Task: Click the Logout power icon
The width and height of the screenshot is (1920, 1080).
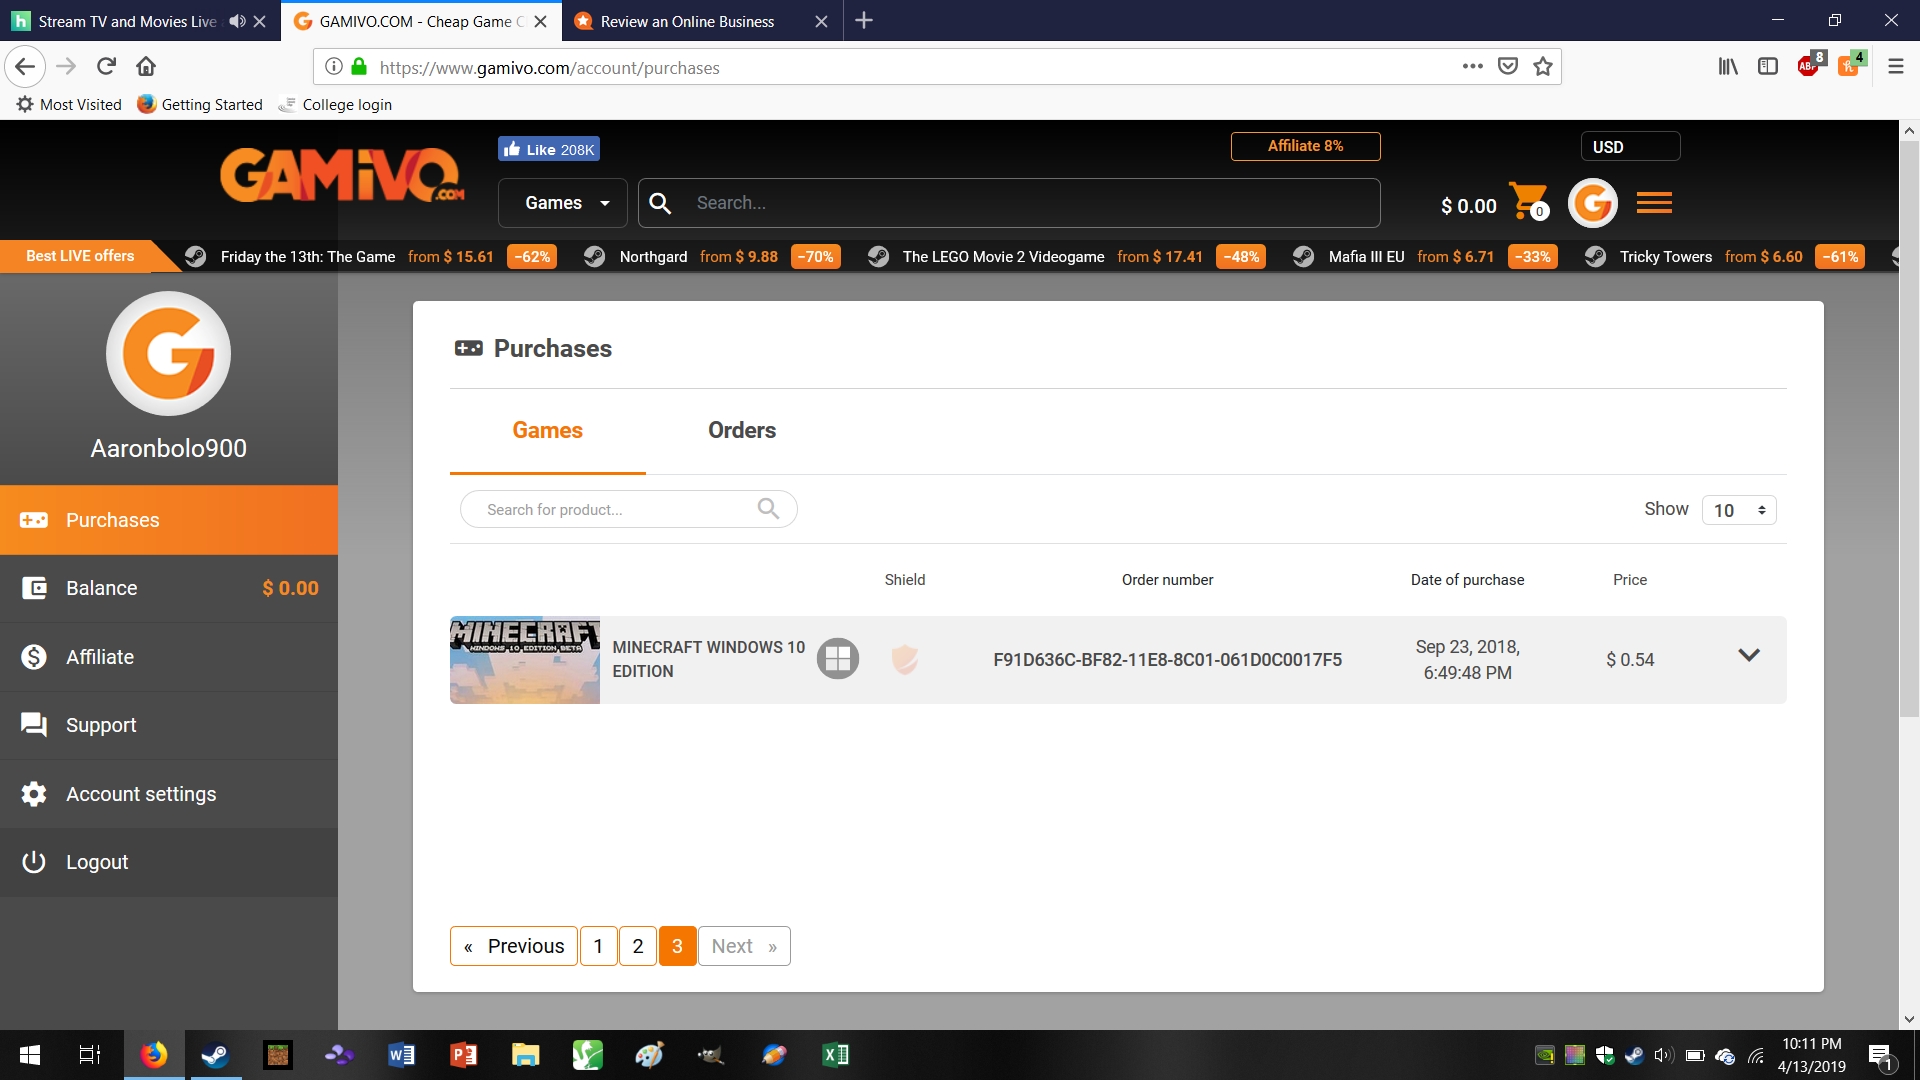Action: click(x=32, y=861)
